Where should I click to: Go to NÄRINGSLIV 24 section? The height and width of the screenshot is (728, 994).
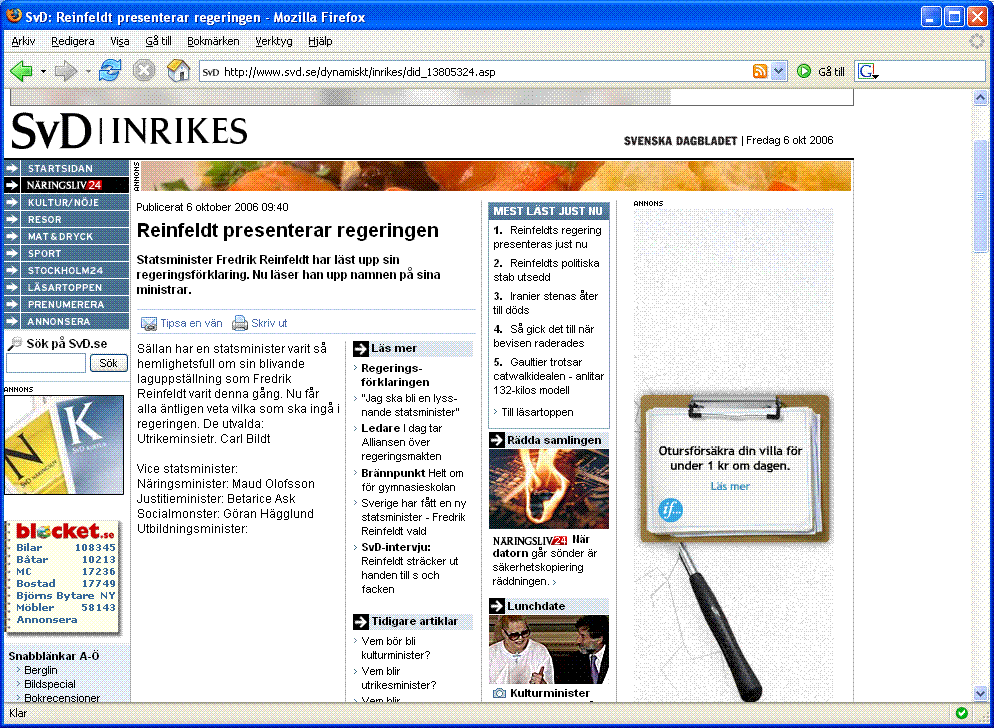click(x=66, y=185)
